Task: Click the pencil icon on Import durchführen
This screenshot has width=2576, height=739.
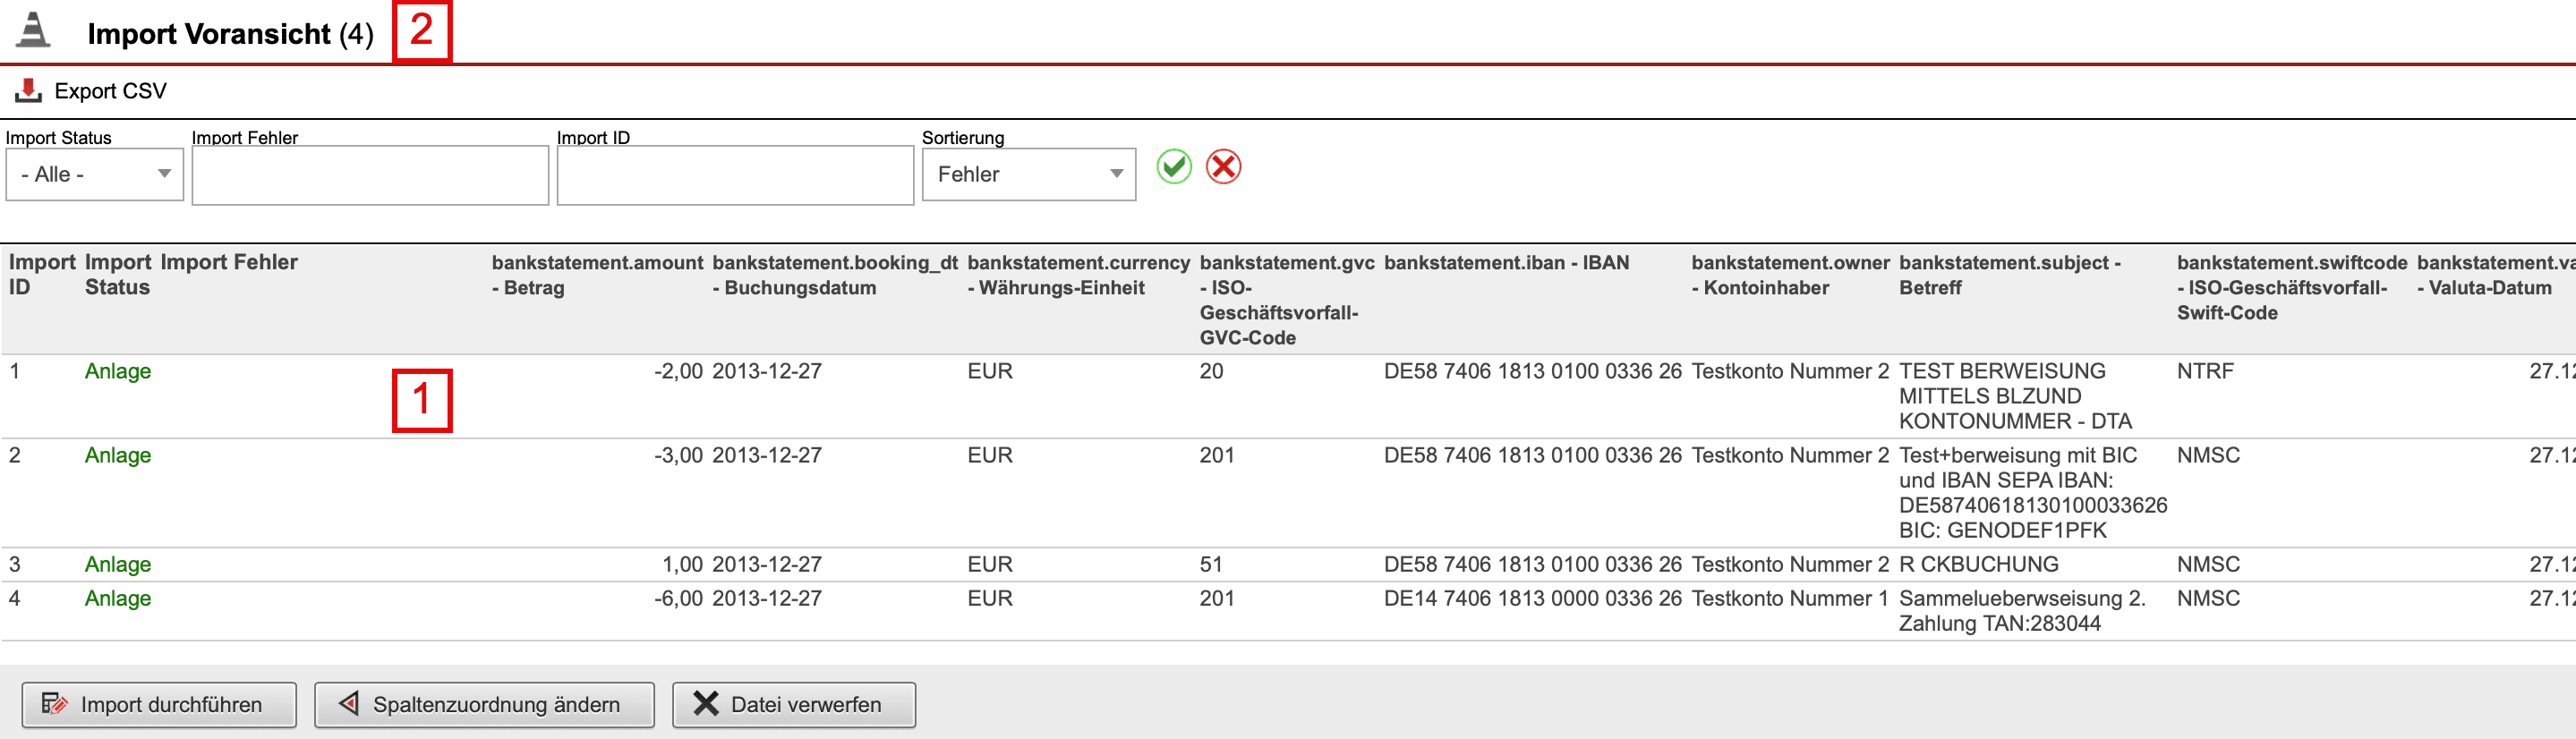Action: [x=54, y=704]
